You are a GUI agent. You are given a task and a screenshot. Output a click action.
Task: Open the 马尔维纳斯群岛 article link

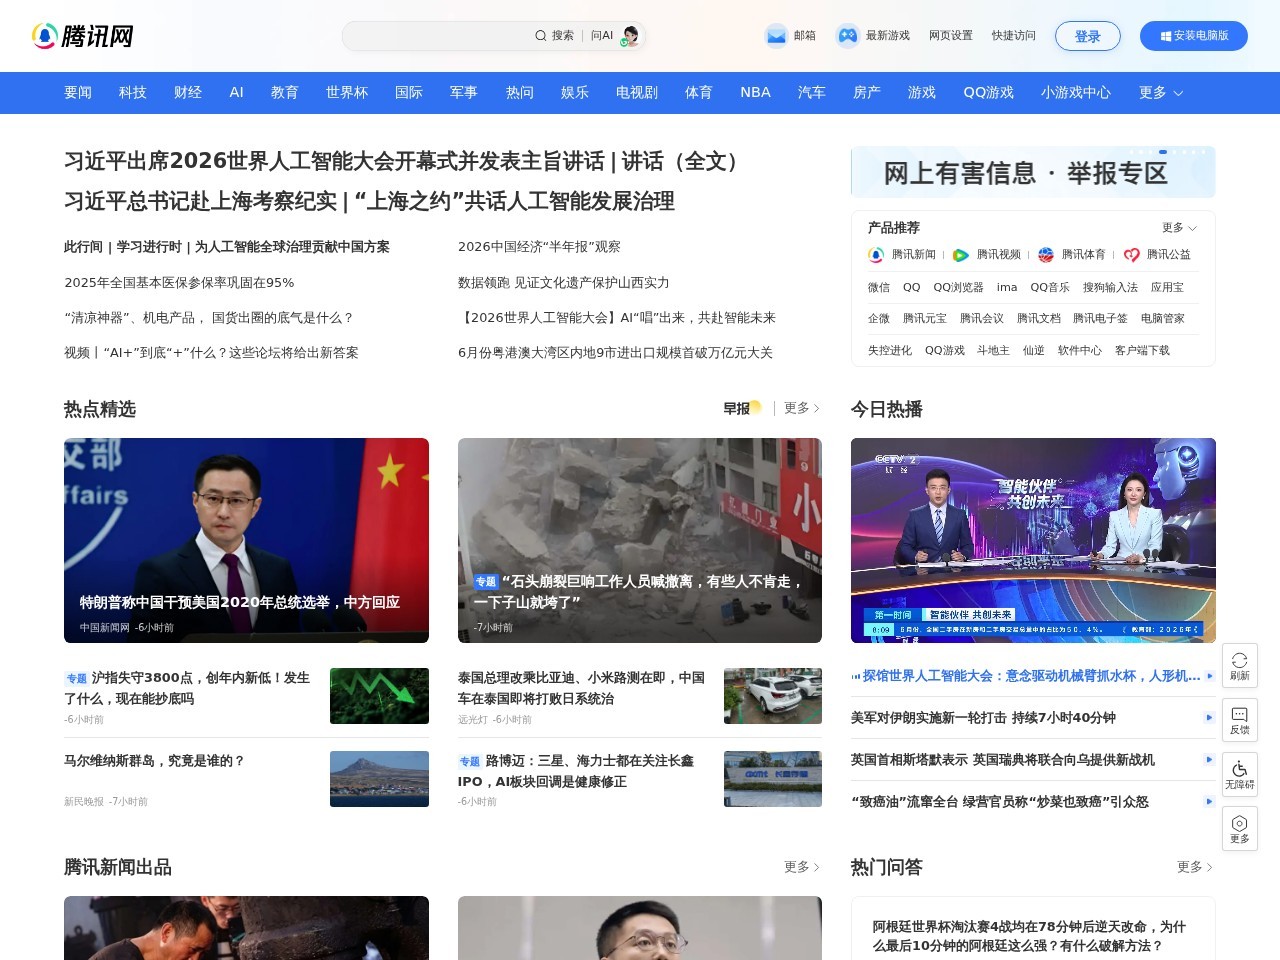tap(154, 761)
